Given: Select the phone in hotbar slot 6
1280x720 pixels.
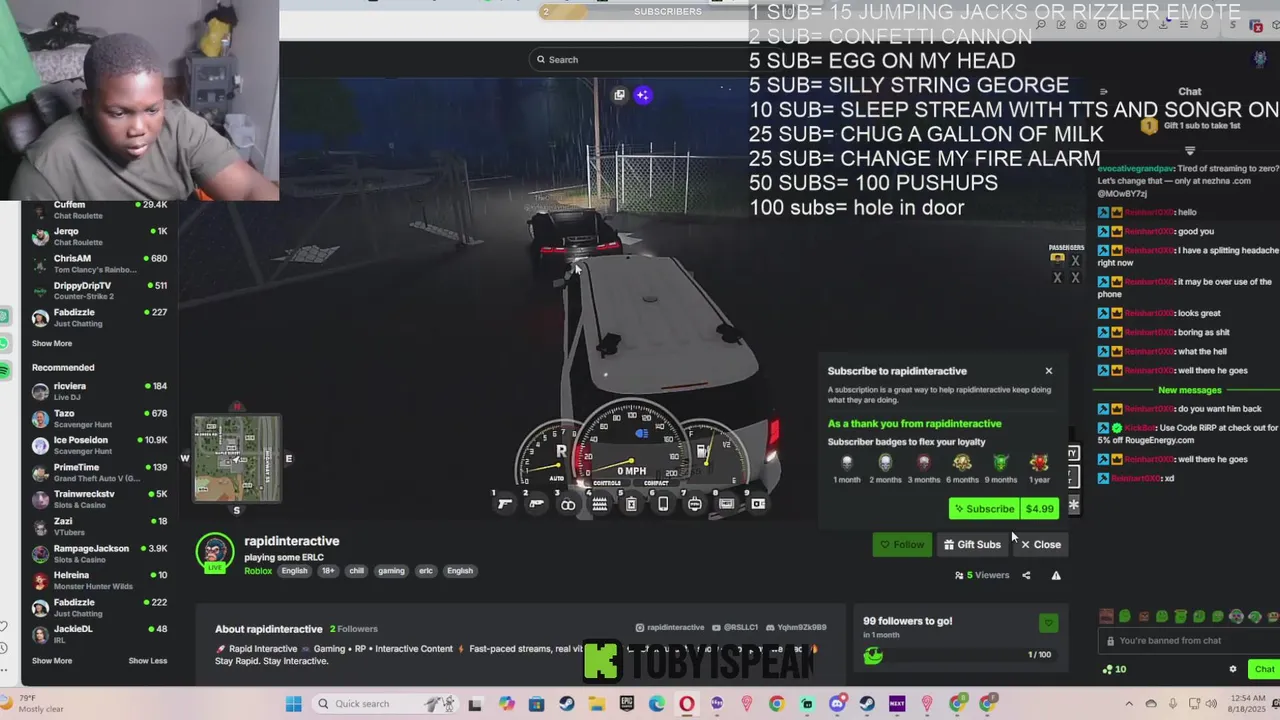Looking at the screenshot, I should (x=663, y=504).
